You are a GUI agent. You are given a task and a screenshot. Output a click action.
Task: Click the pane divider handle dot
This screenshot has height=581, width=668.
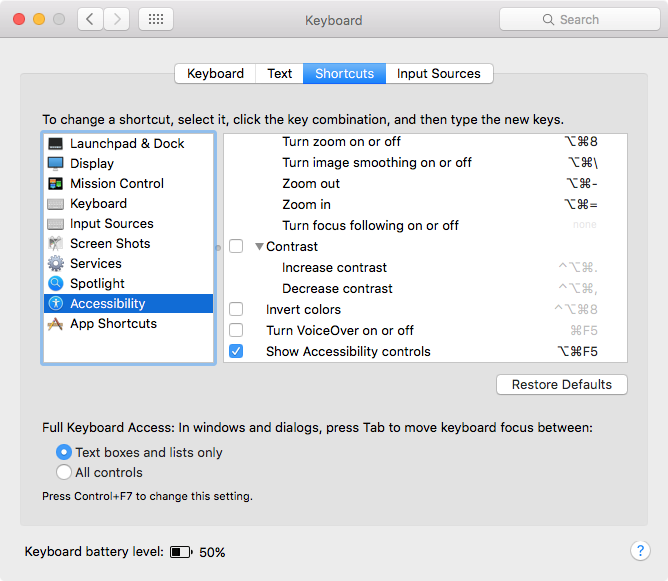click(219, 247)
